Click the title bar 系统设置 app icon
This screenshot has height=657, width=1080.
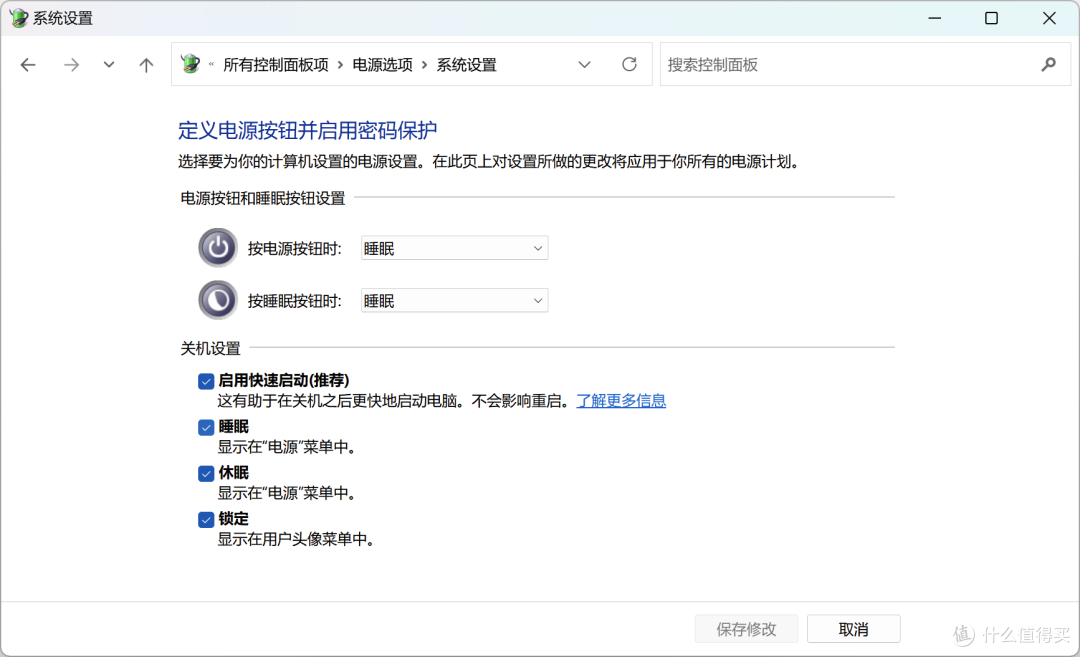click(x=19, y=18)
